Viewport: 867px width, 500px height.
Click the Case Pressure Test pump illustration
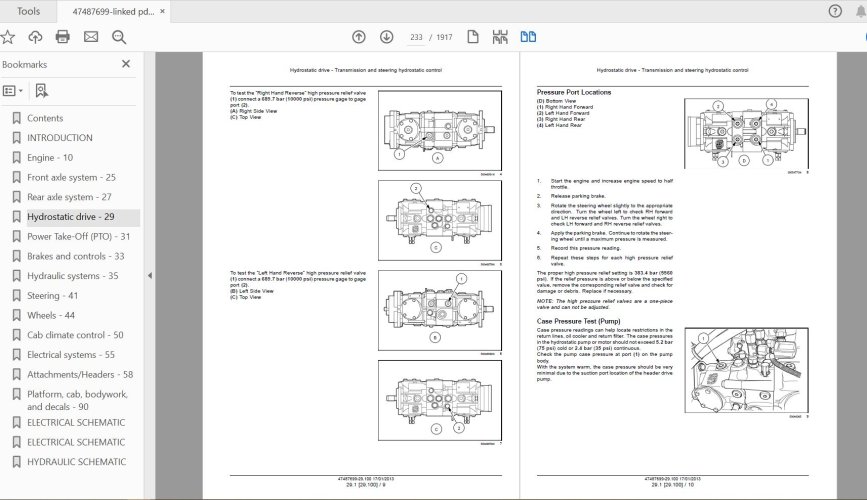click(746, 370)
